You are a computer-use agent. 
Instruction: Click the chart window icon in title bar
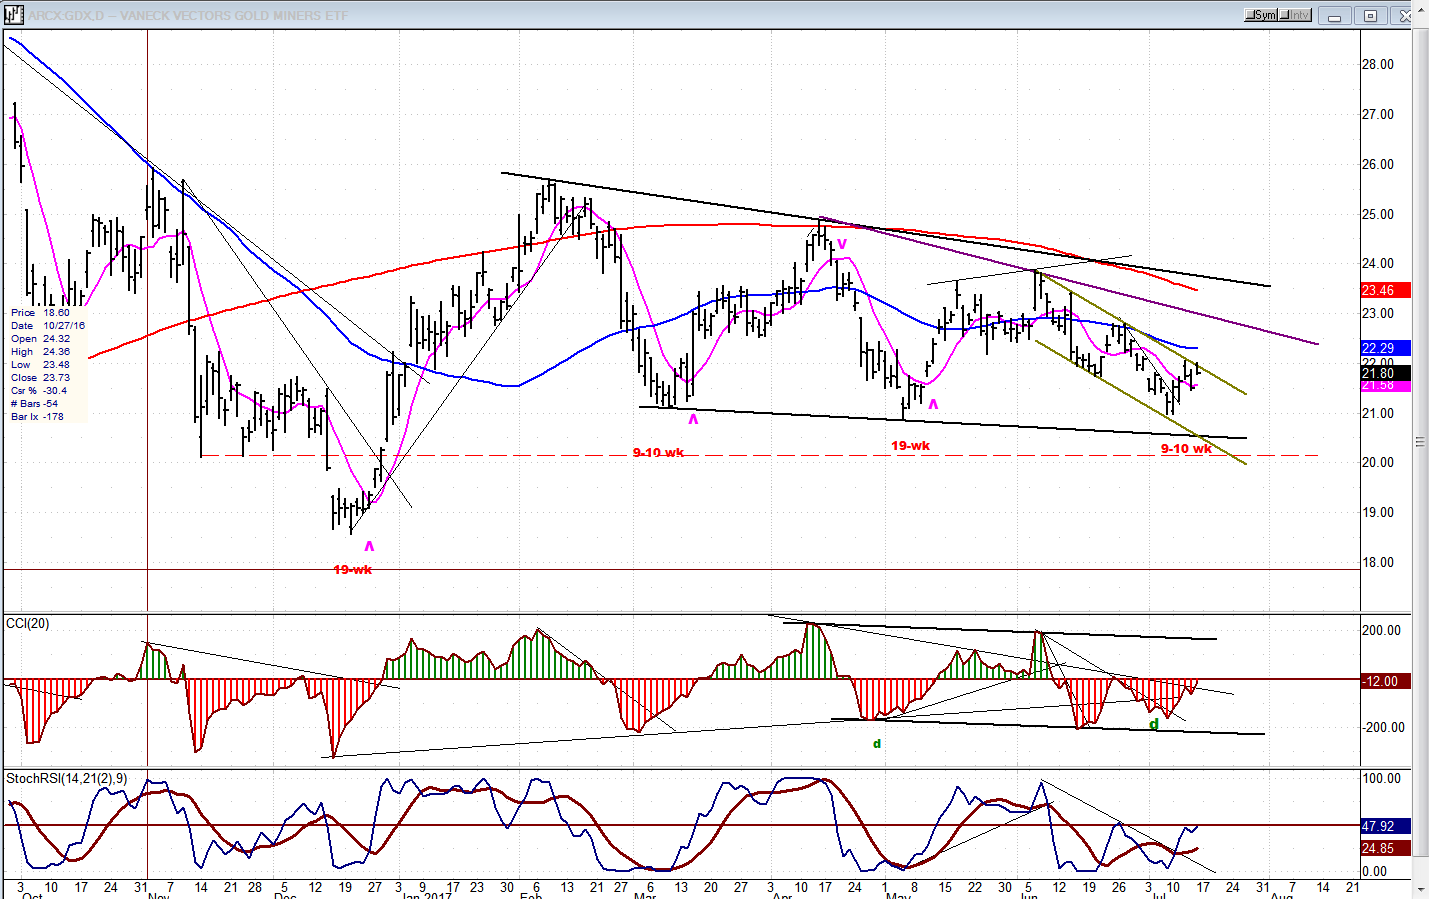click(x=13, y=15)
